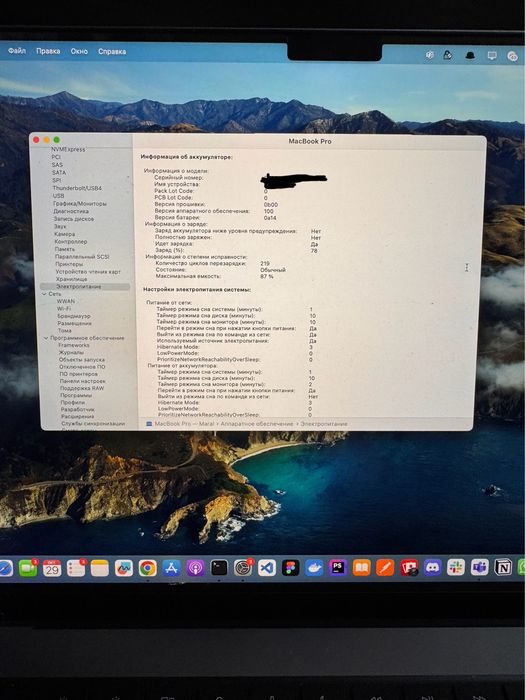The image size is (525, 700).
Task: Click MacBook Pro — Maral in path bar
Action: [183, 423]
